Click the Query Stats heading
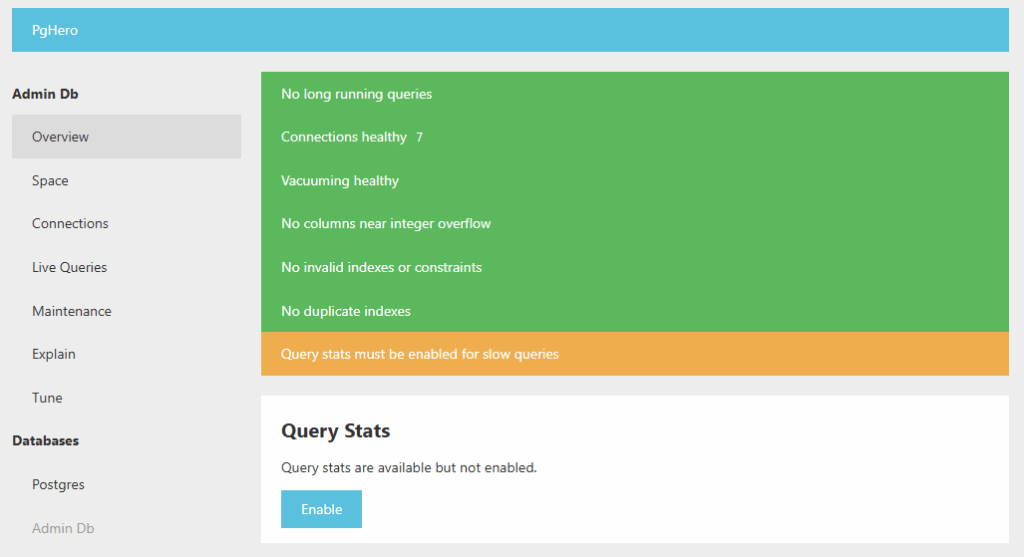Image resolution: width=1024 pixels, height=557 pixels. point(335,431)
